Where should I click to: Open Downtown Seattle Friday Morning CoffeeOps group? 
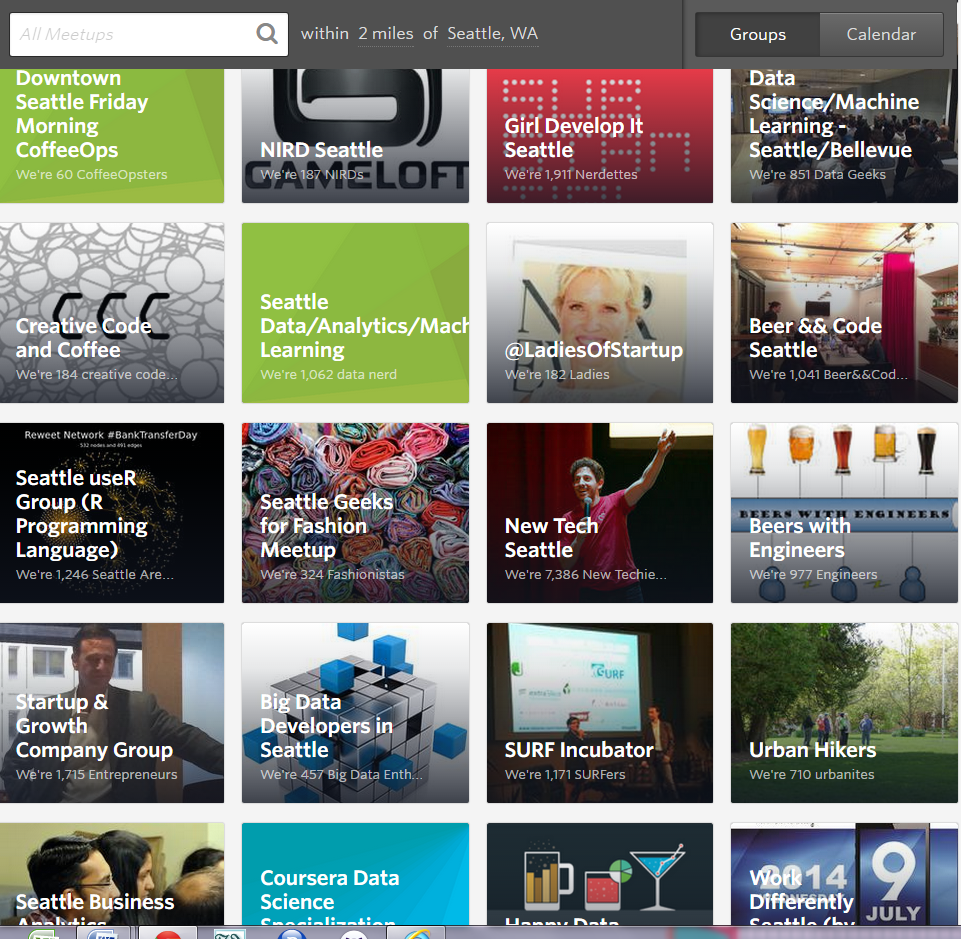point(112,135)
